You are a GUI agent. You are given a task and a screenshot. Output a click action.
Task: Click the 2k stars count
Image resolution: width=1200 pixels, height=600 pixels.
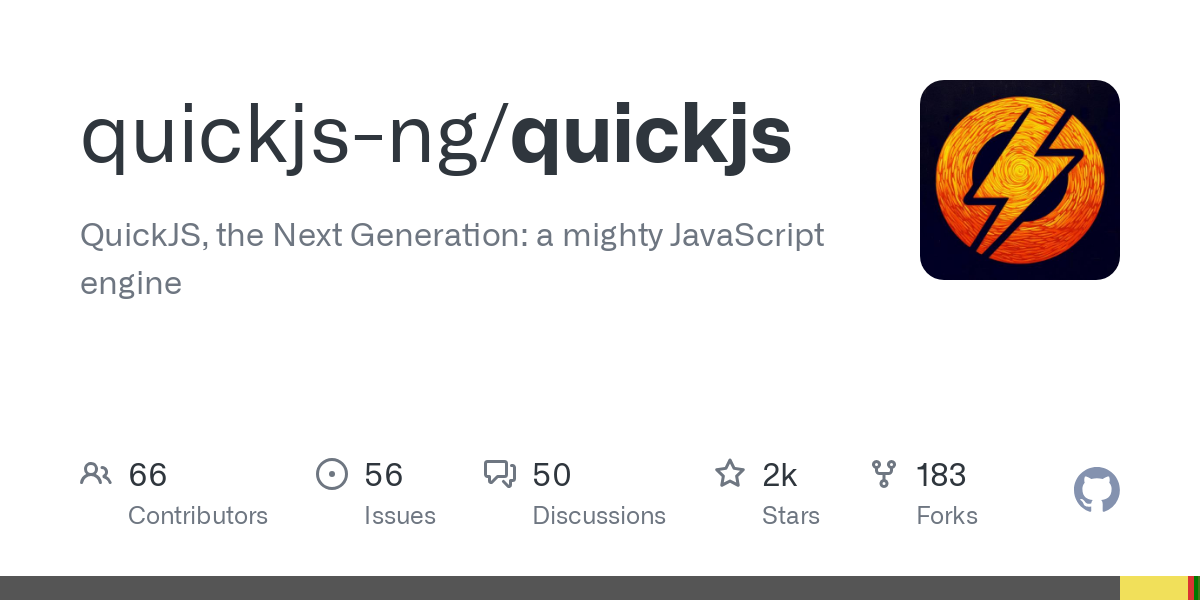pos(780,475)
